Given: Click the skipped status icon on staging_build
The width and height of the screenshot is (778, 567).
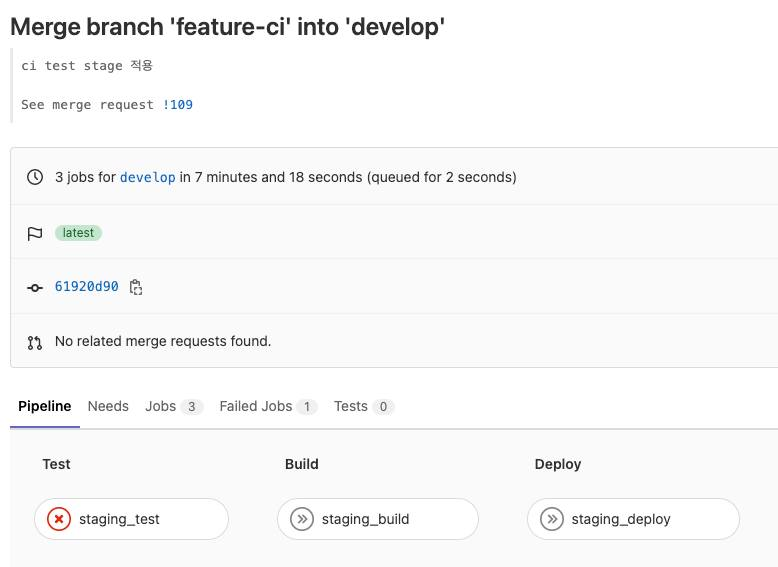Looking at the screenshot, I should pos(302,519).
